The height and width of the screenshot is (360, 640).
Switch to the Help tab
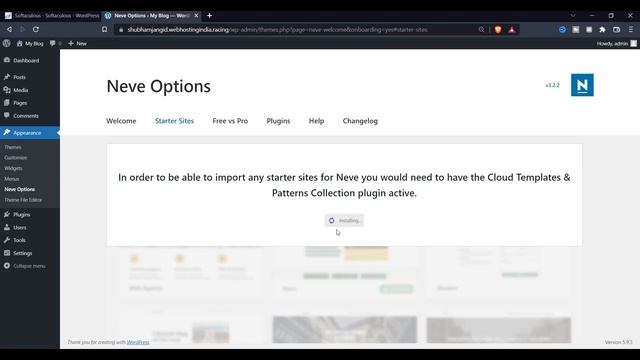click(316, 121)
